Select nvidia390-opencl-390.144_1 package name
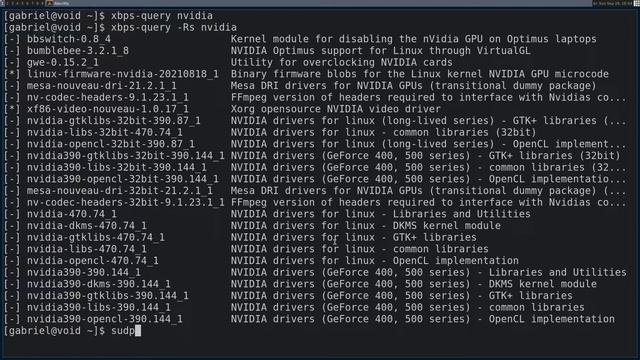This screenshot has width=640, height=360. 105,319
